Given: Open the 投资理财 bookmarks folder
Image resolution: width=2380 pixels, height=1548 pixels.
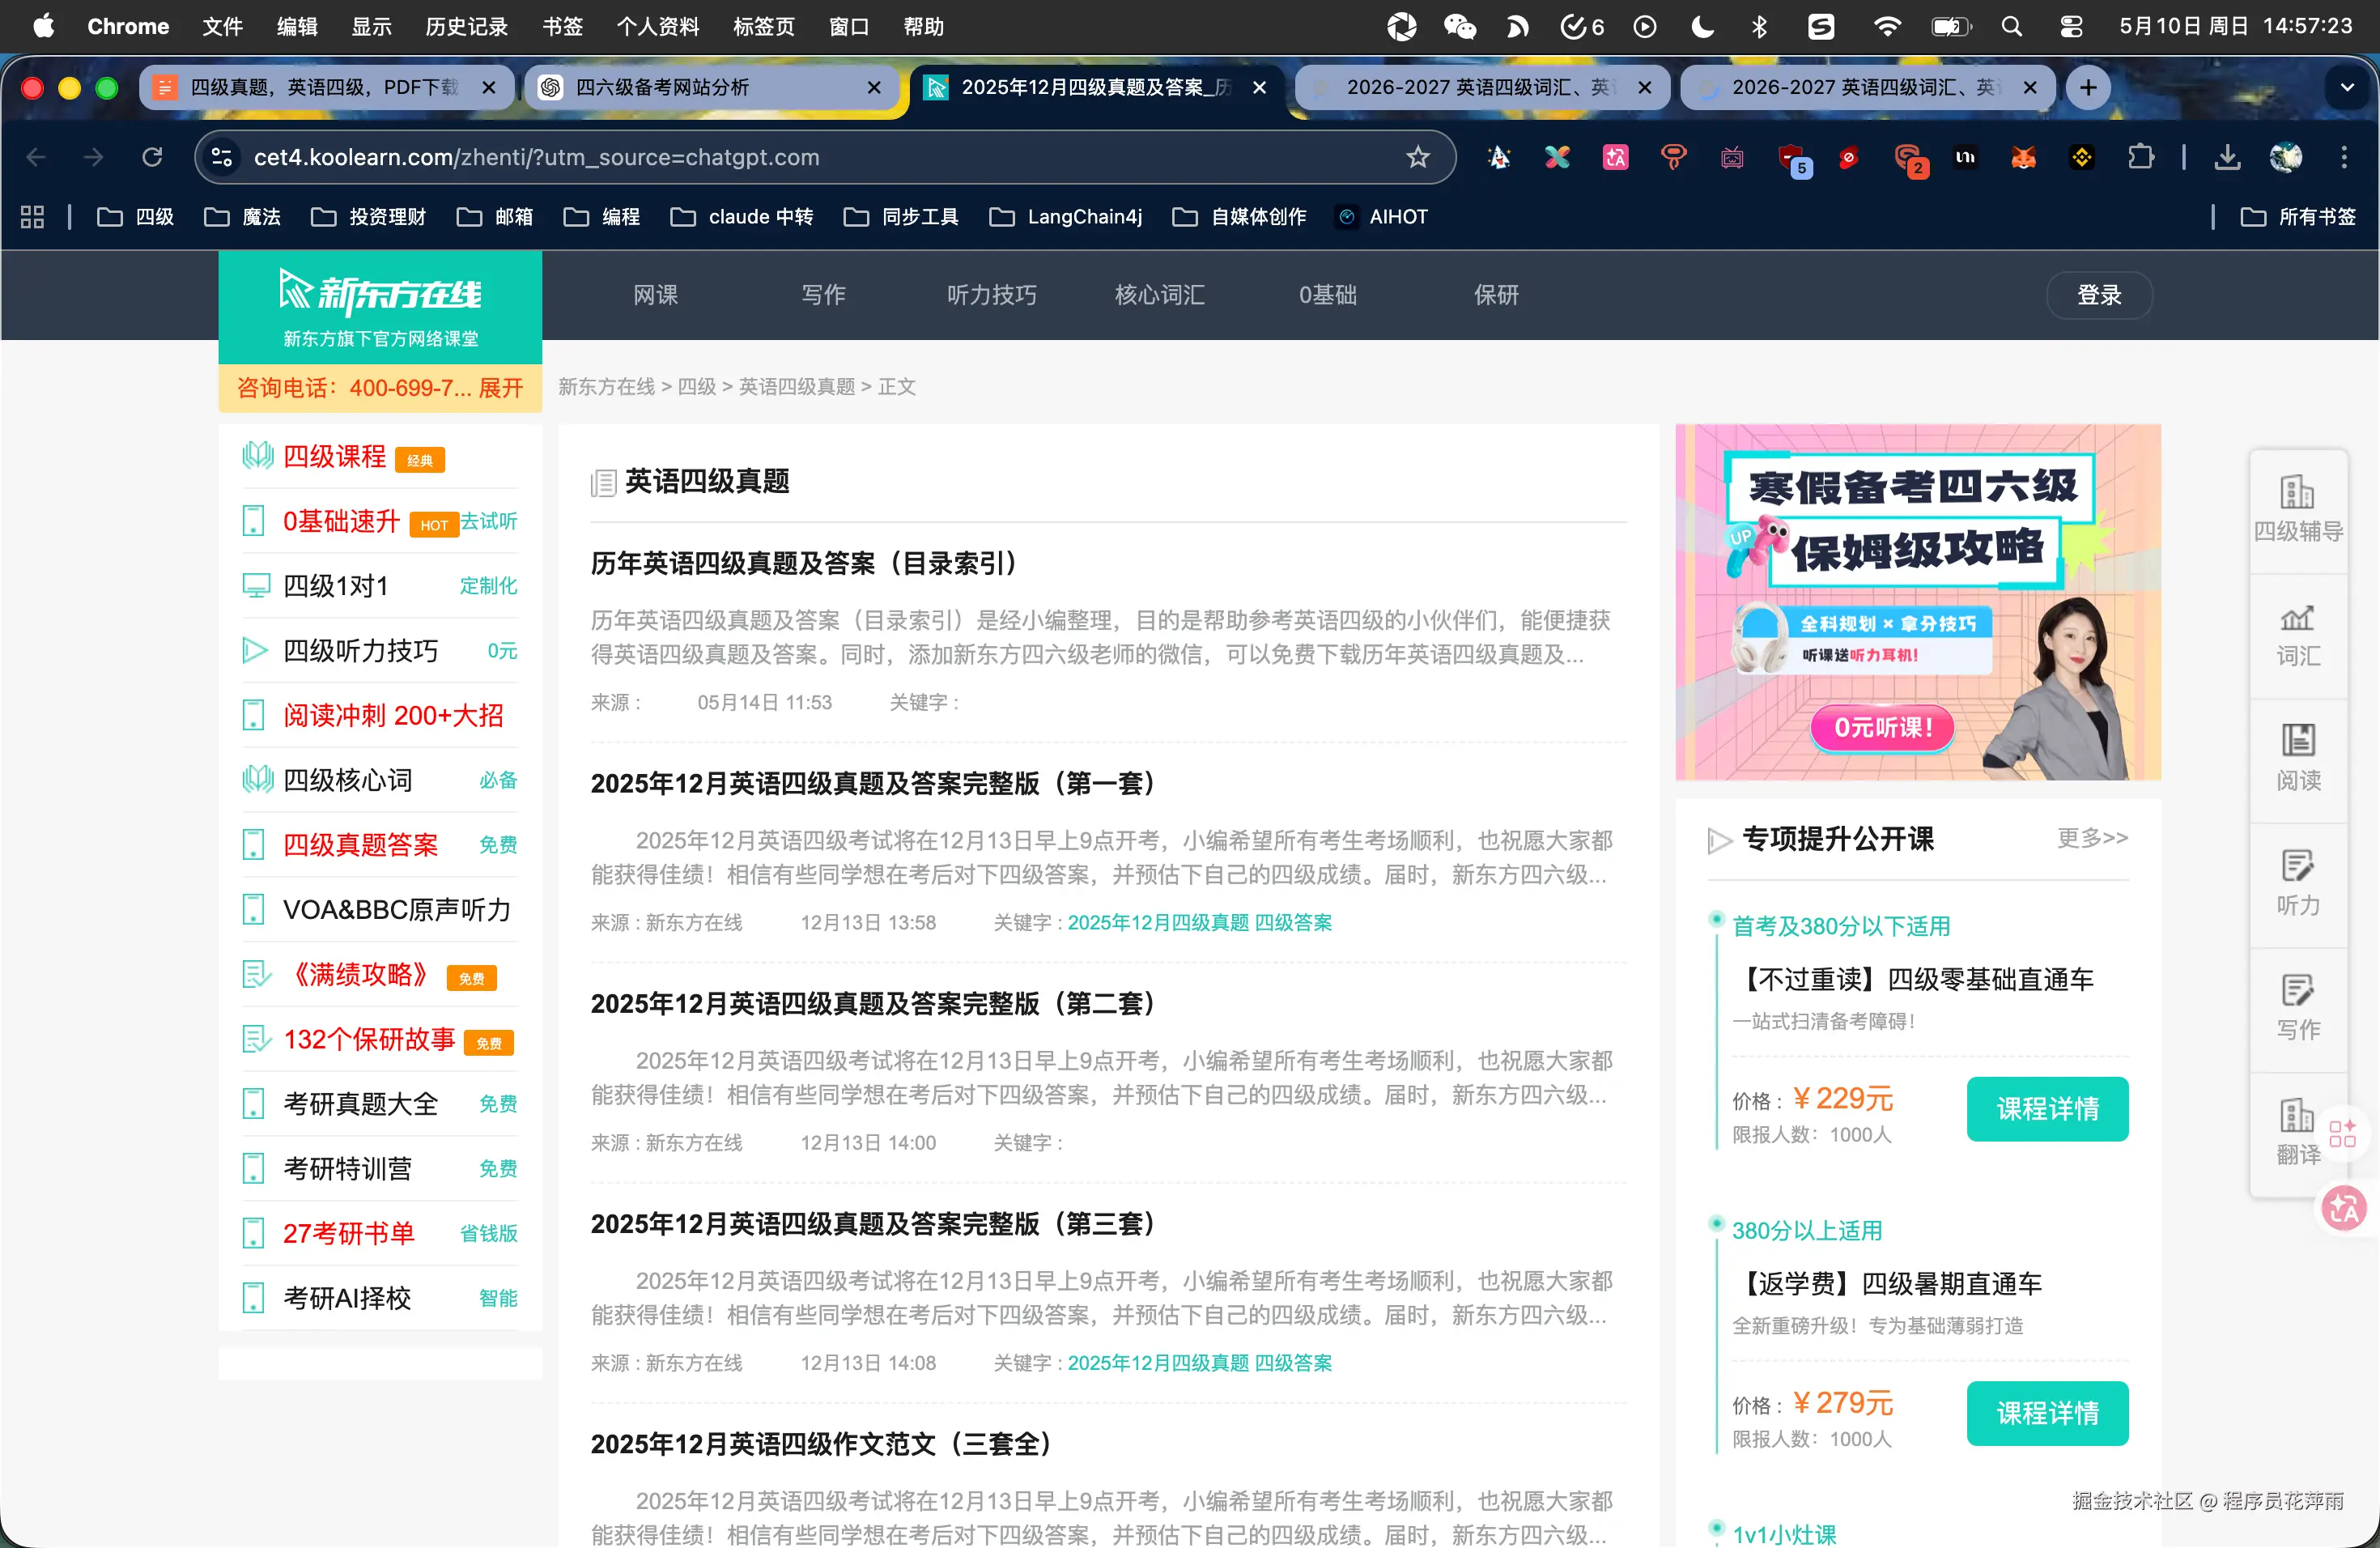Looking at the screenshot, I should pos(369,217).
